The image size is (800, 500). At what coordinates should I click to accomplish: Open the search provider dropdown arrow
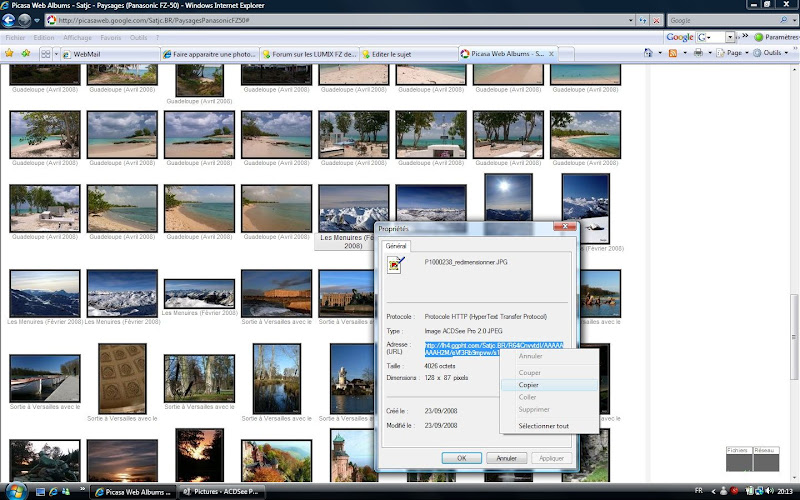pos(794,20)
